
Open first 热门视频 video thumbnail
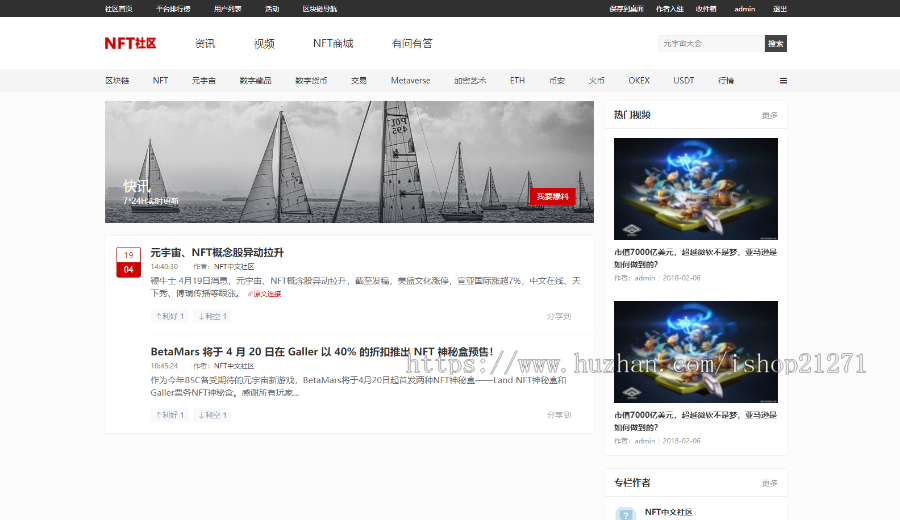(696, 189)
